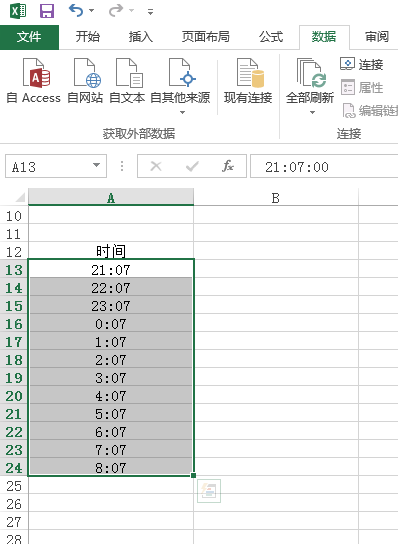
Task: Open the Auto Fill Options button
Action: (209, 491)
